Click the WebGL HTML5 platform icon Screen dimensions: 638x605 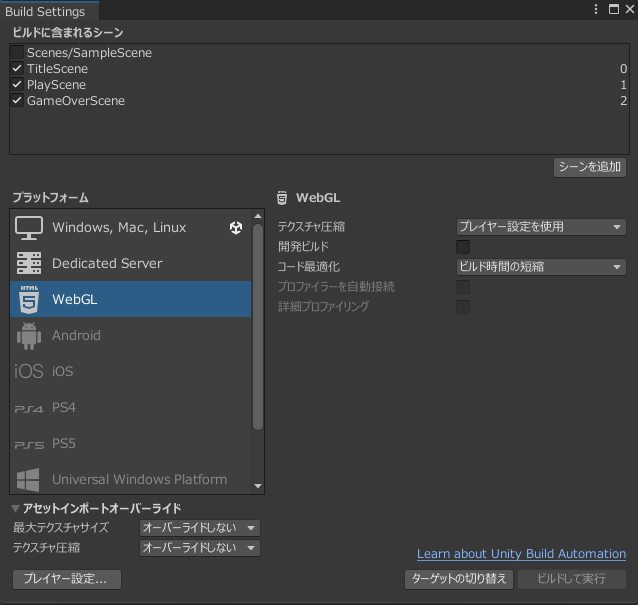coord(29,299)
